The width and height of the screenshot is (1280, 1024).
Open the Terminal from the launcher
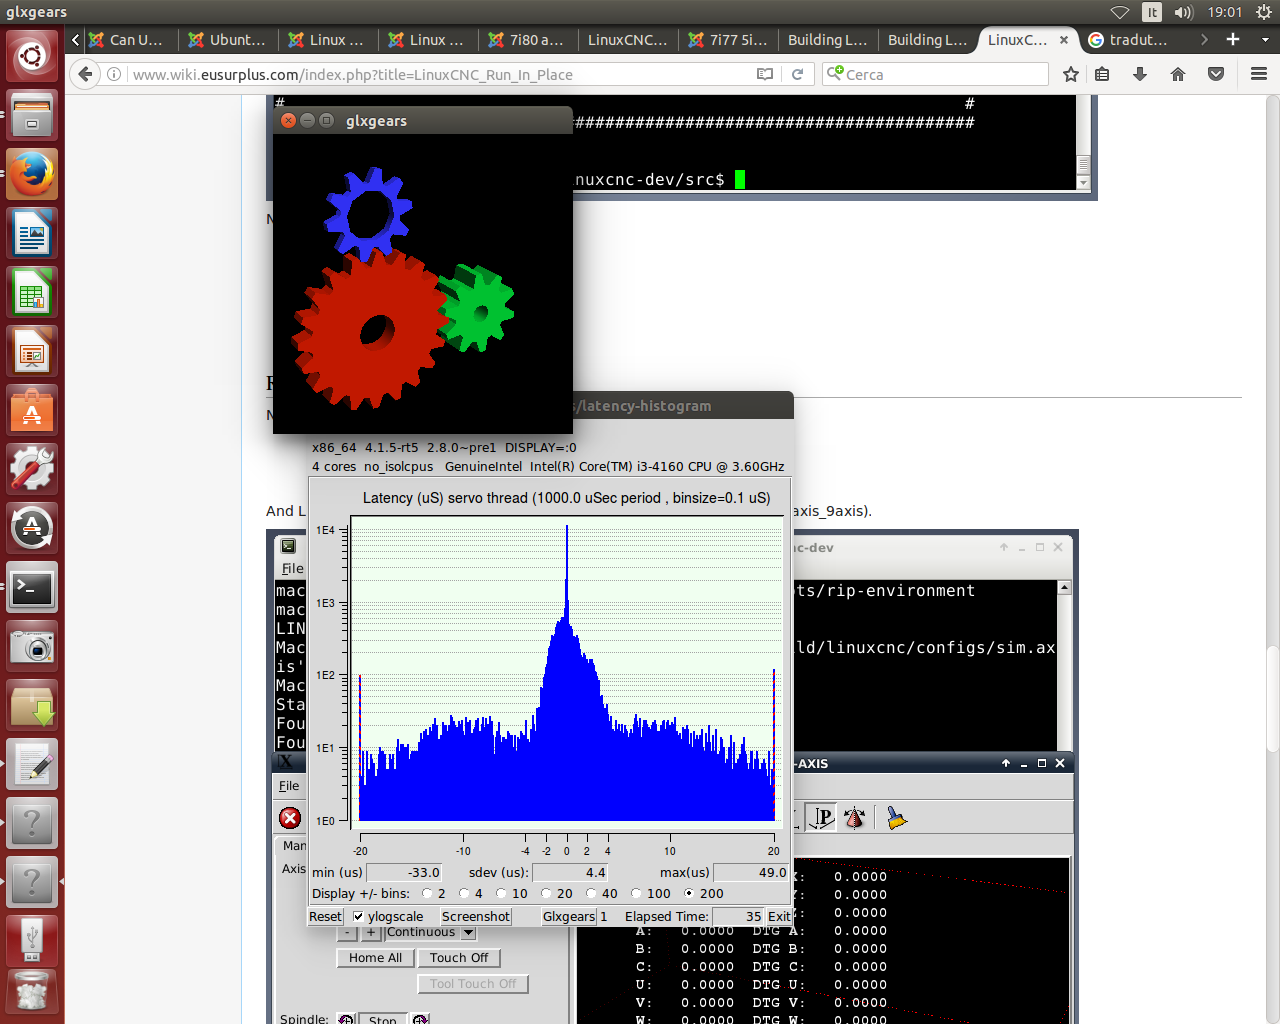[x=32, y=587]
